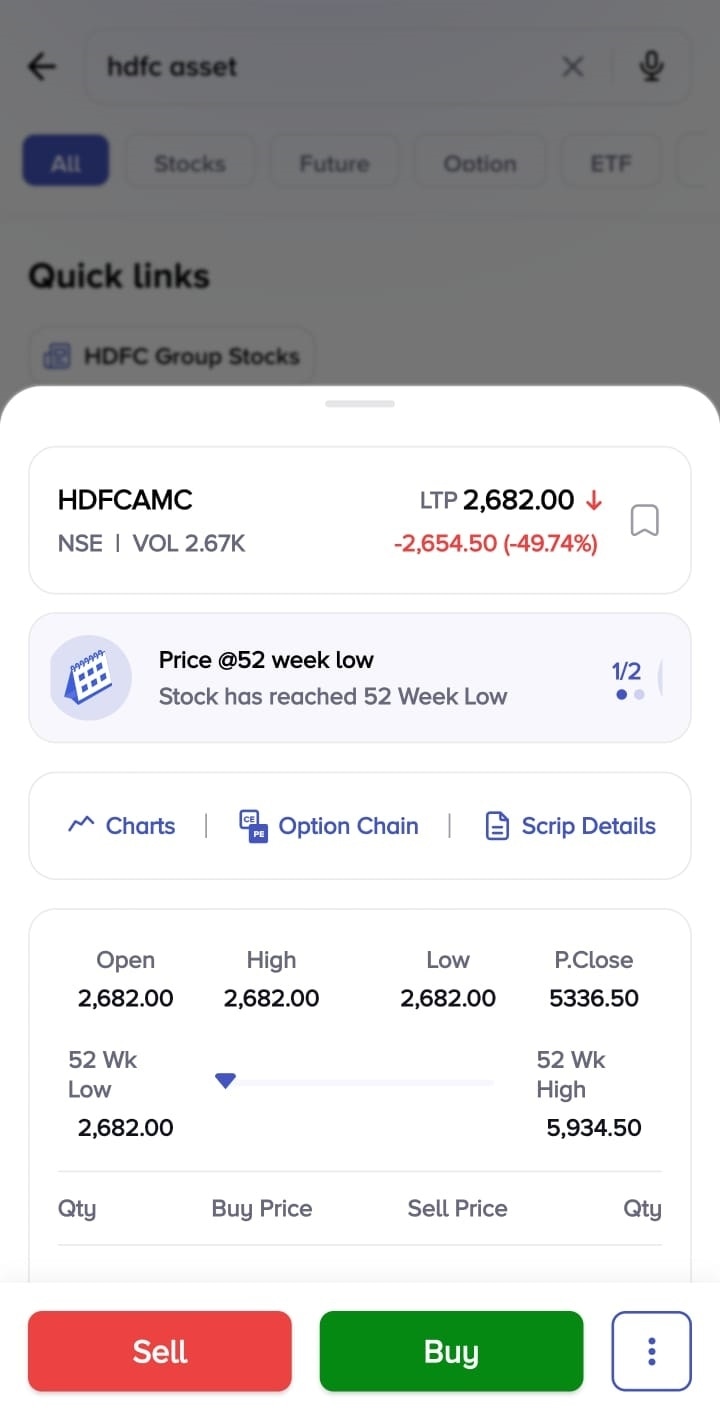720x1420 pixels.
Task: Switch to the Option filter tab
Action: tap(480, 163)
